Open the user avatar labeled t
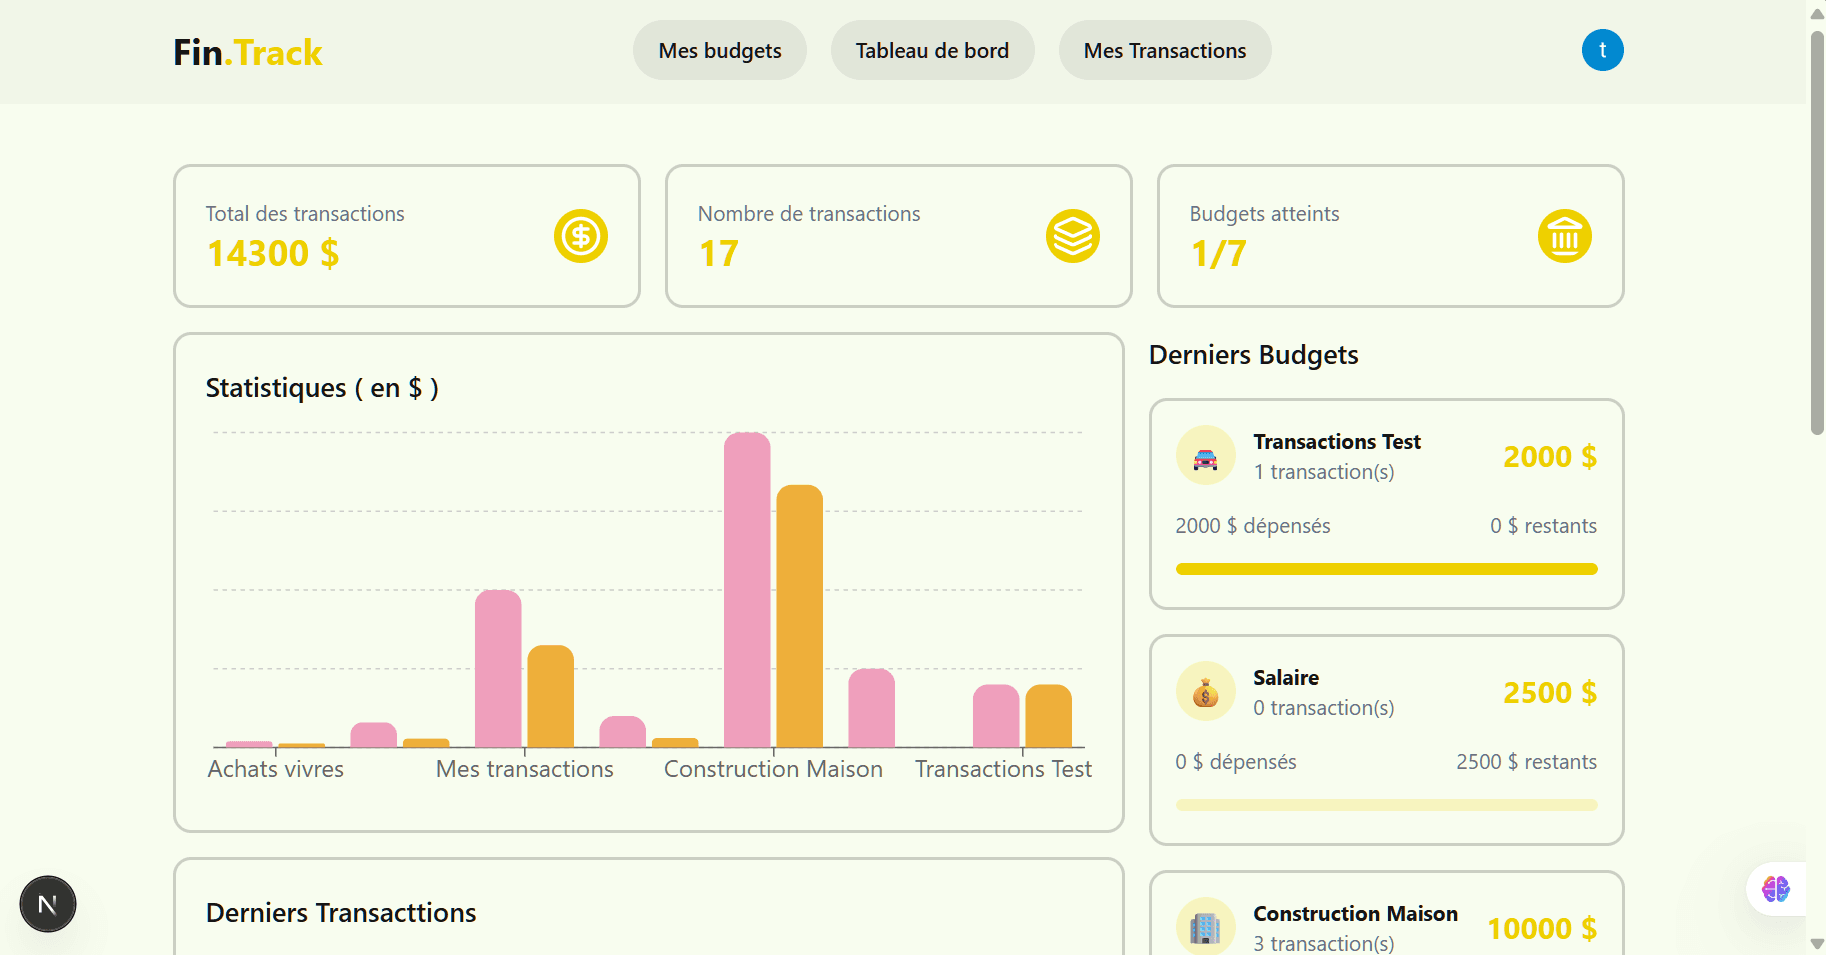 click(x=1603, y=50)
